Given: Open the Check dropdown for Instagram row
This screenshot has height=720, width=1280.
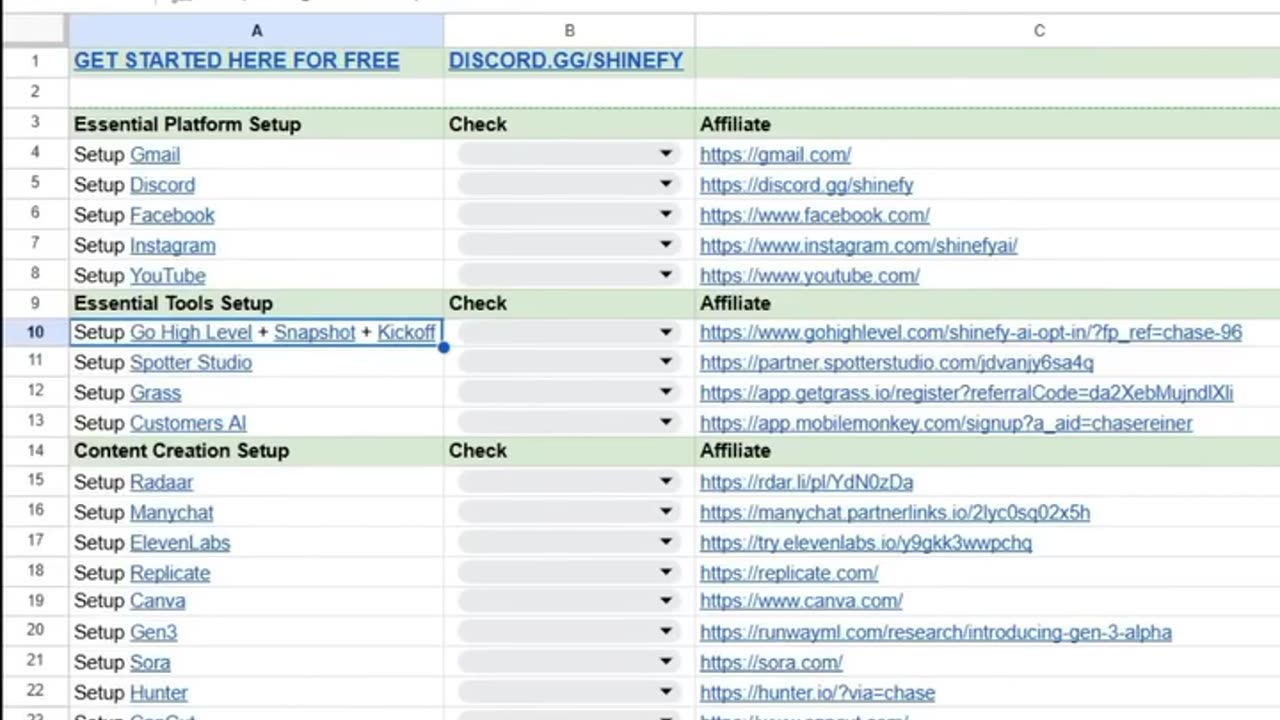Looking at the screenshot, I should pos(567,244).
